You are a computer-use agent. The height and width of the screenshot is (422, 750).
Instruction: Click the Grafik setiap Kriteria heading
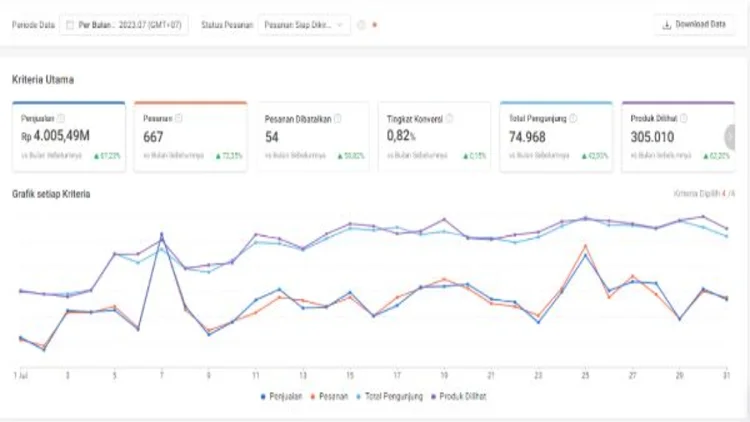click(51, 194)
